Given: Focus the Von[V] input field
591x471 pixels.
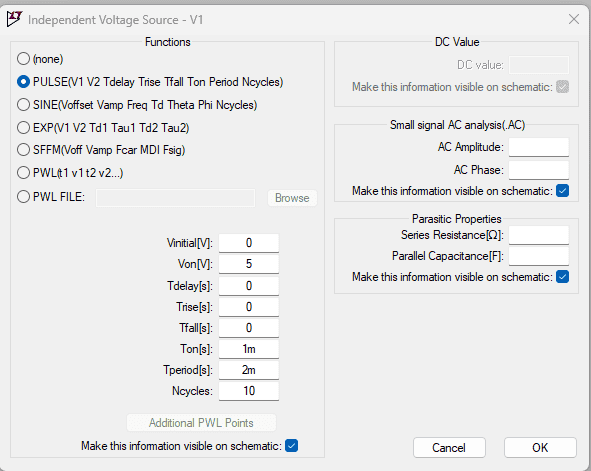Looking at the screenshot, I should [249, 264].
